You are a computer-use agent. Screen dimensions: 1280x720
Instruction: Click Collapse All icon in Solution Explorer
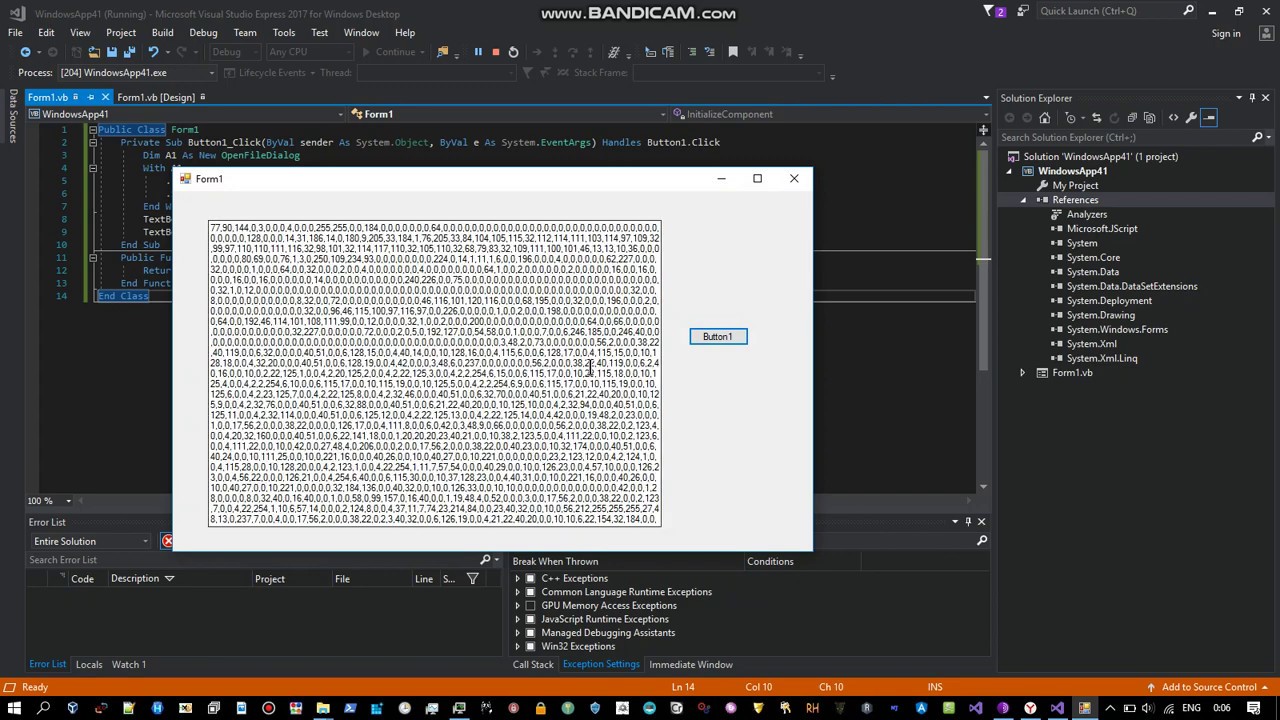[1132, 118]
